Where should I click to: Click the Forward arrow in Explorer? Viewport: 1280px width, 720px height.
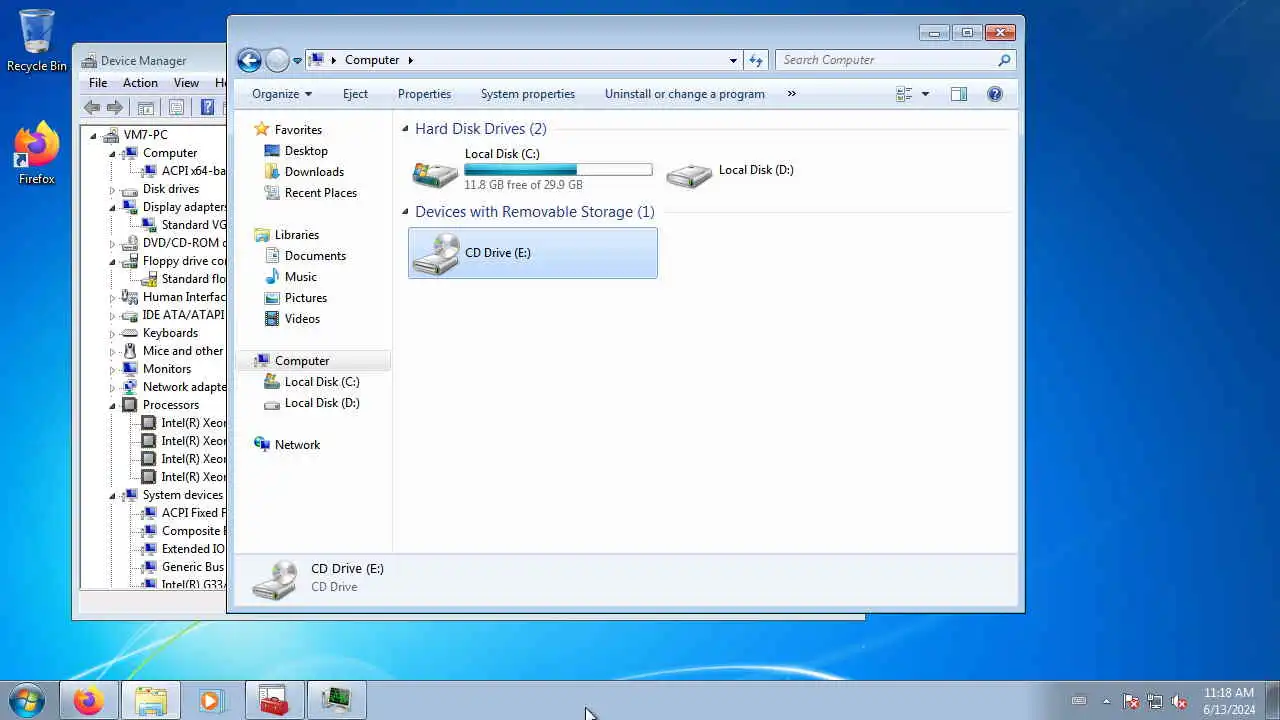pyautogui.click(x=277, y=60)
